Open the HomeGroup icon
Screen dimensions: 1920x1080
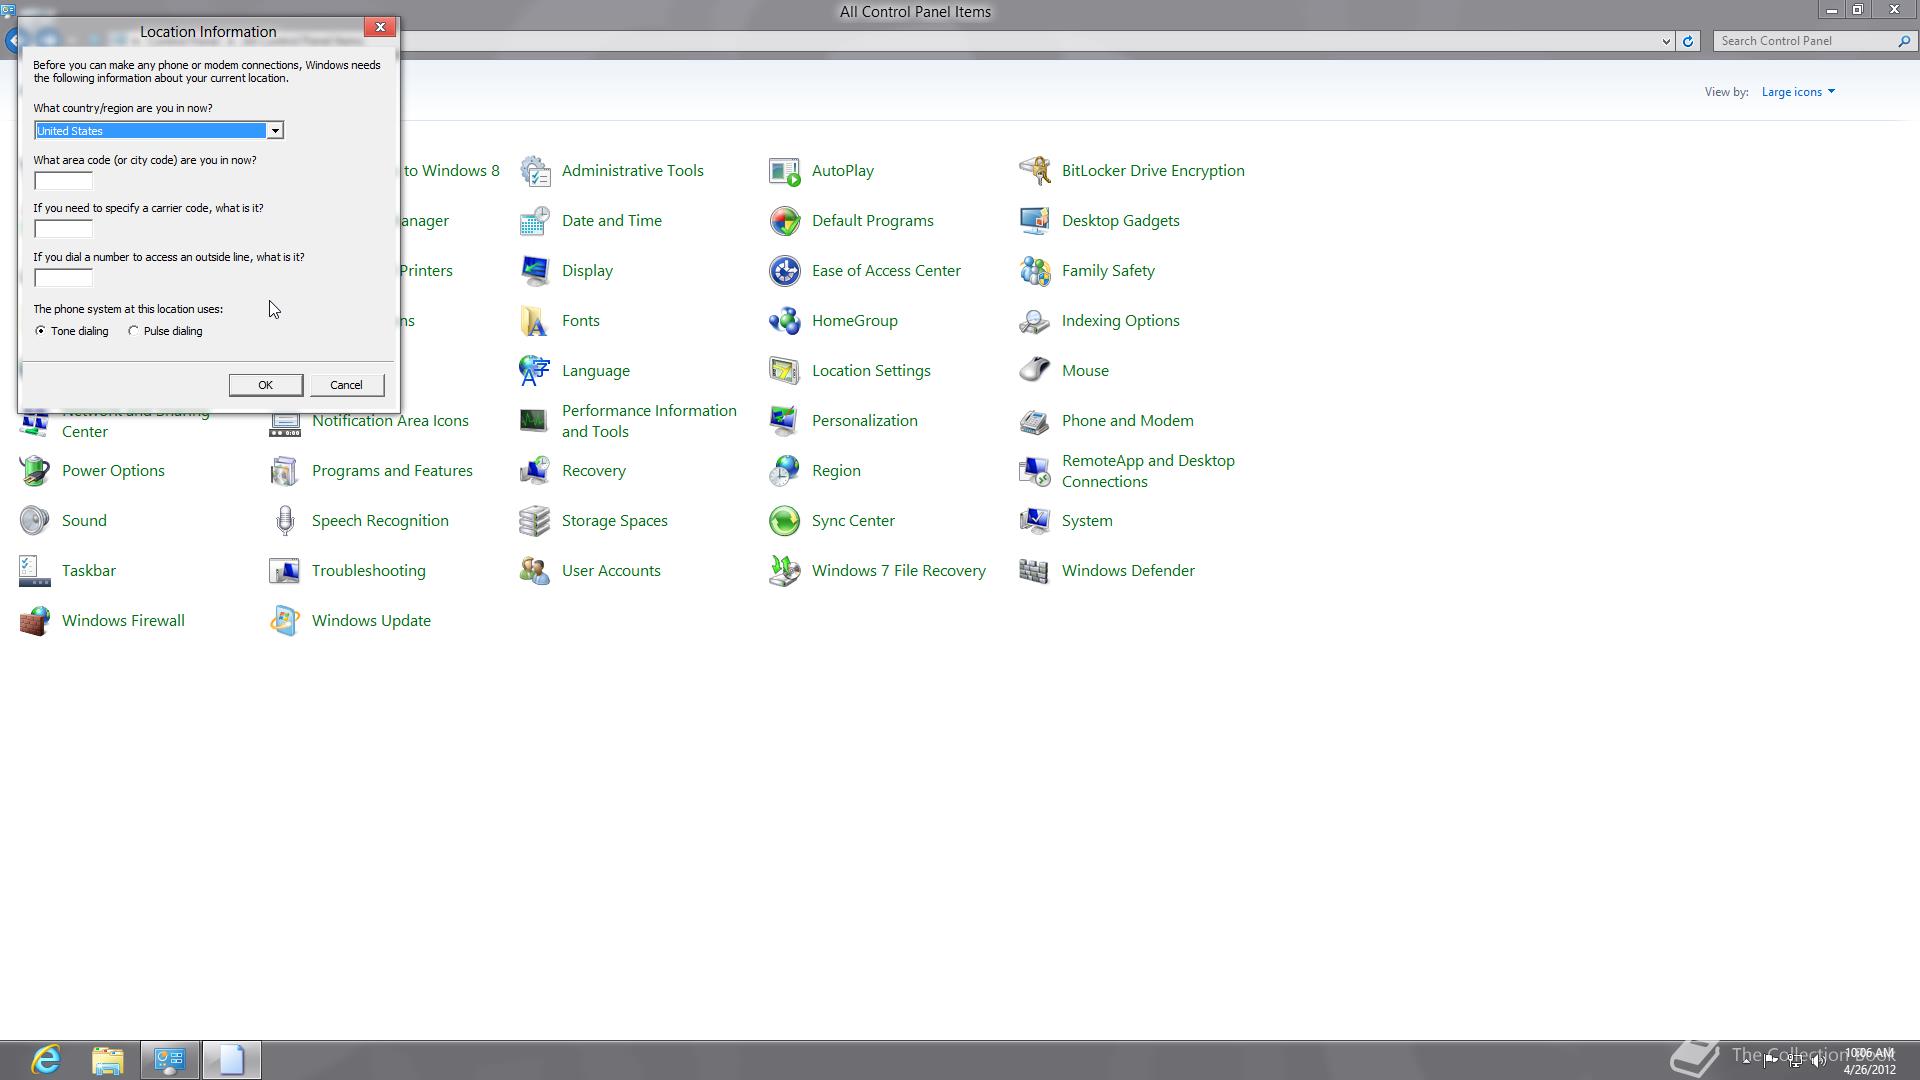tap(785, 321)
